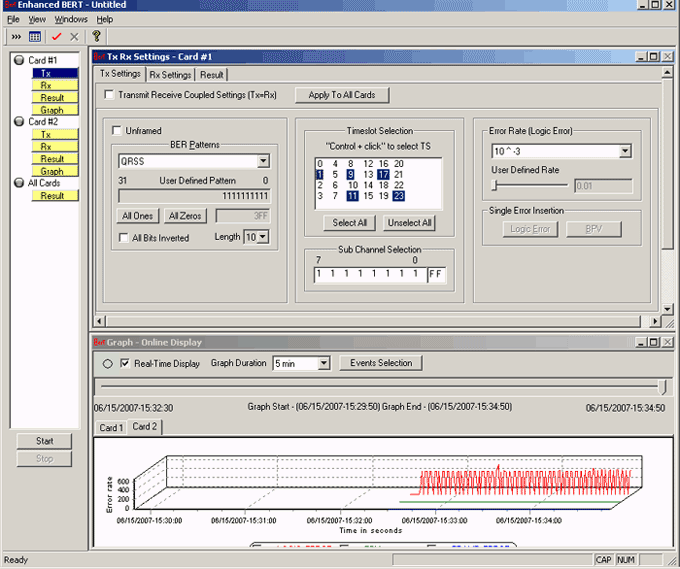Click the BPV insertion button
This screenshot has width=680, height=569.
pos(594,229)
